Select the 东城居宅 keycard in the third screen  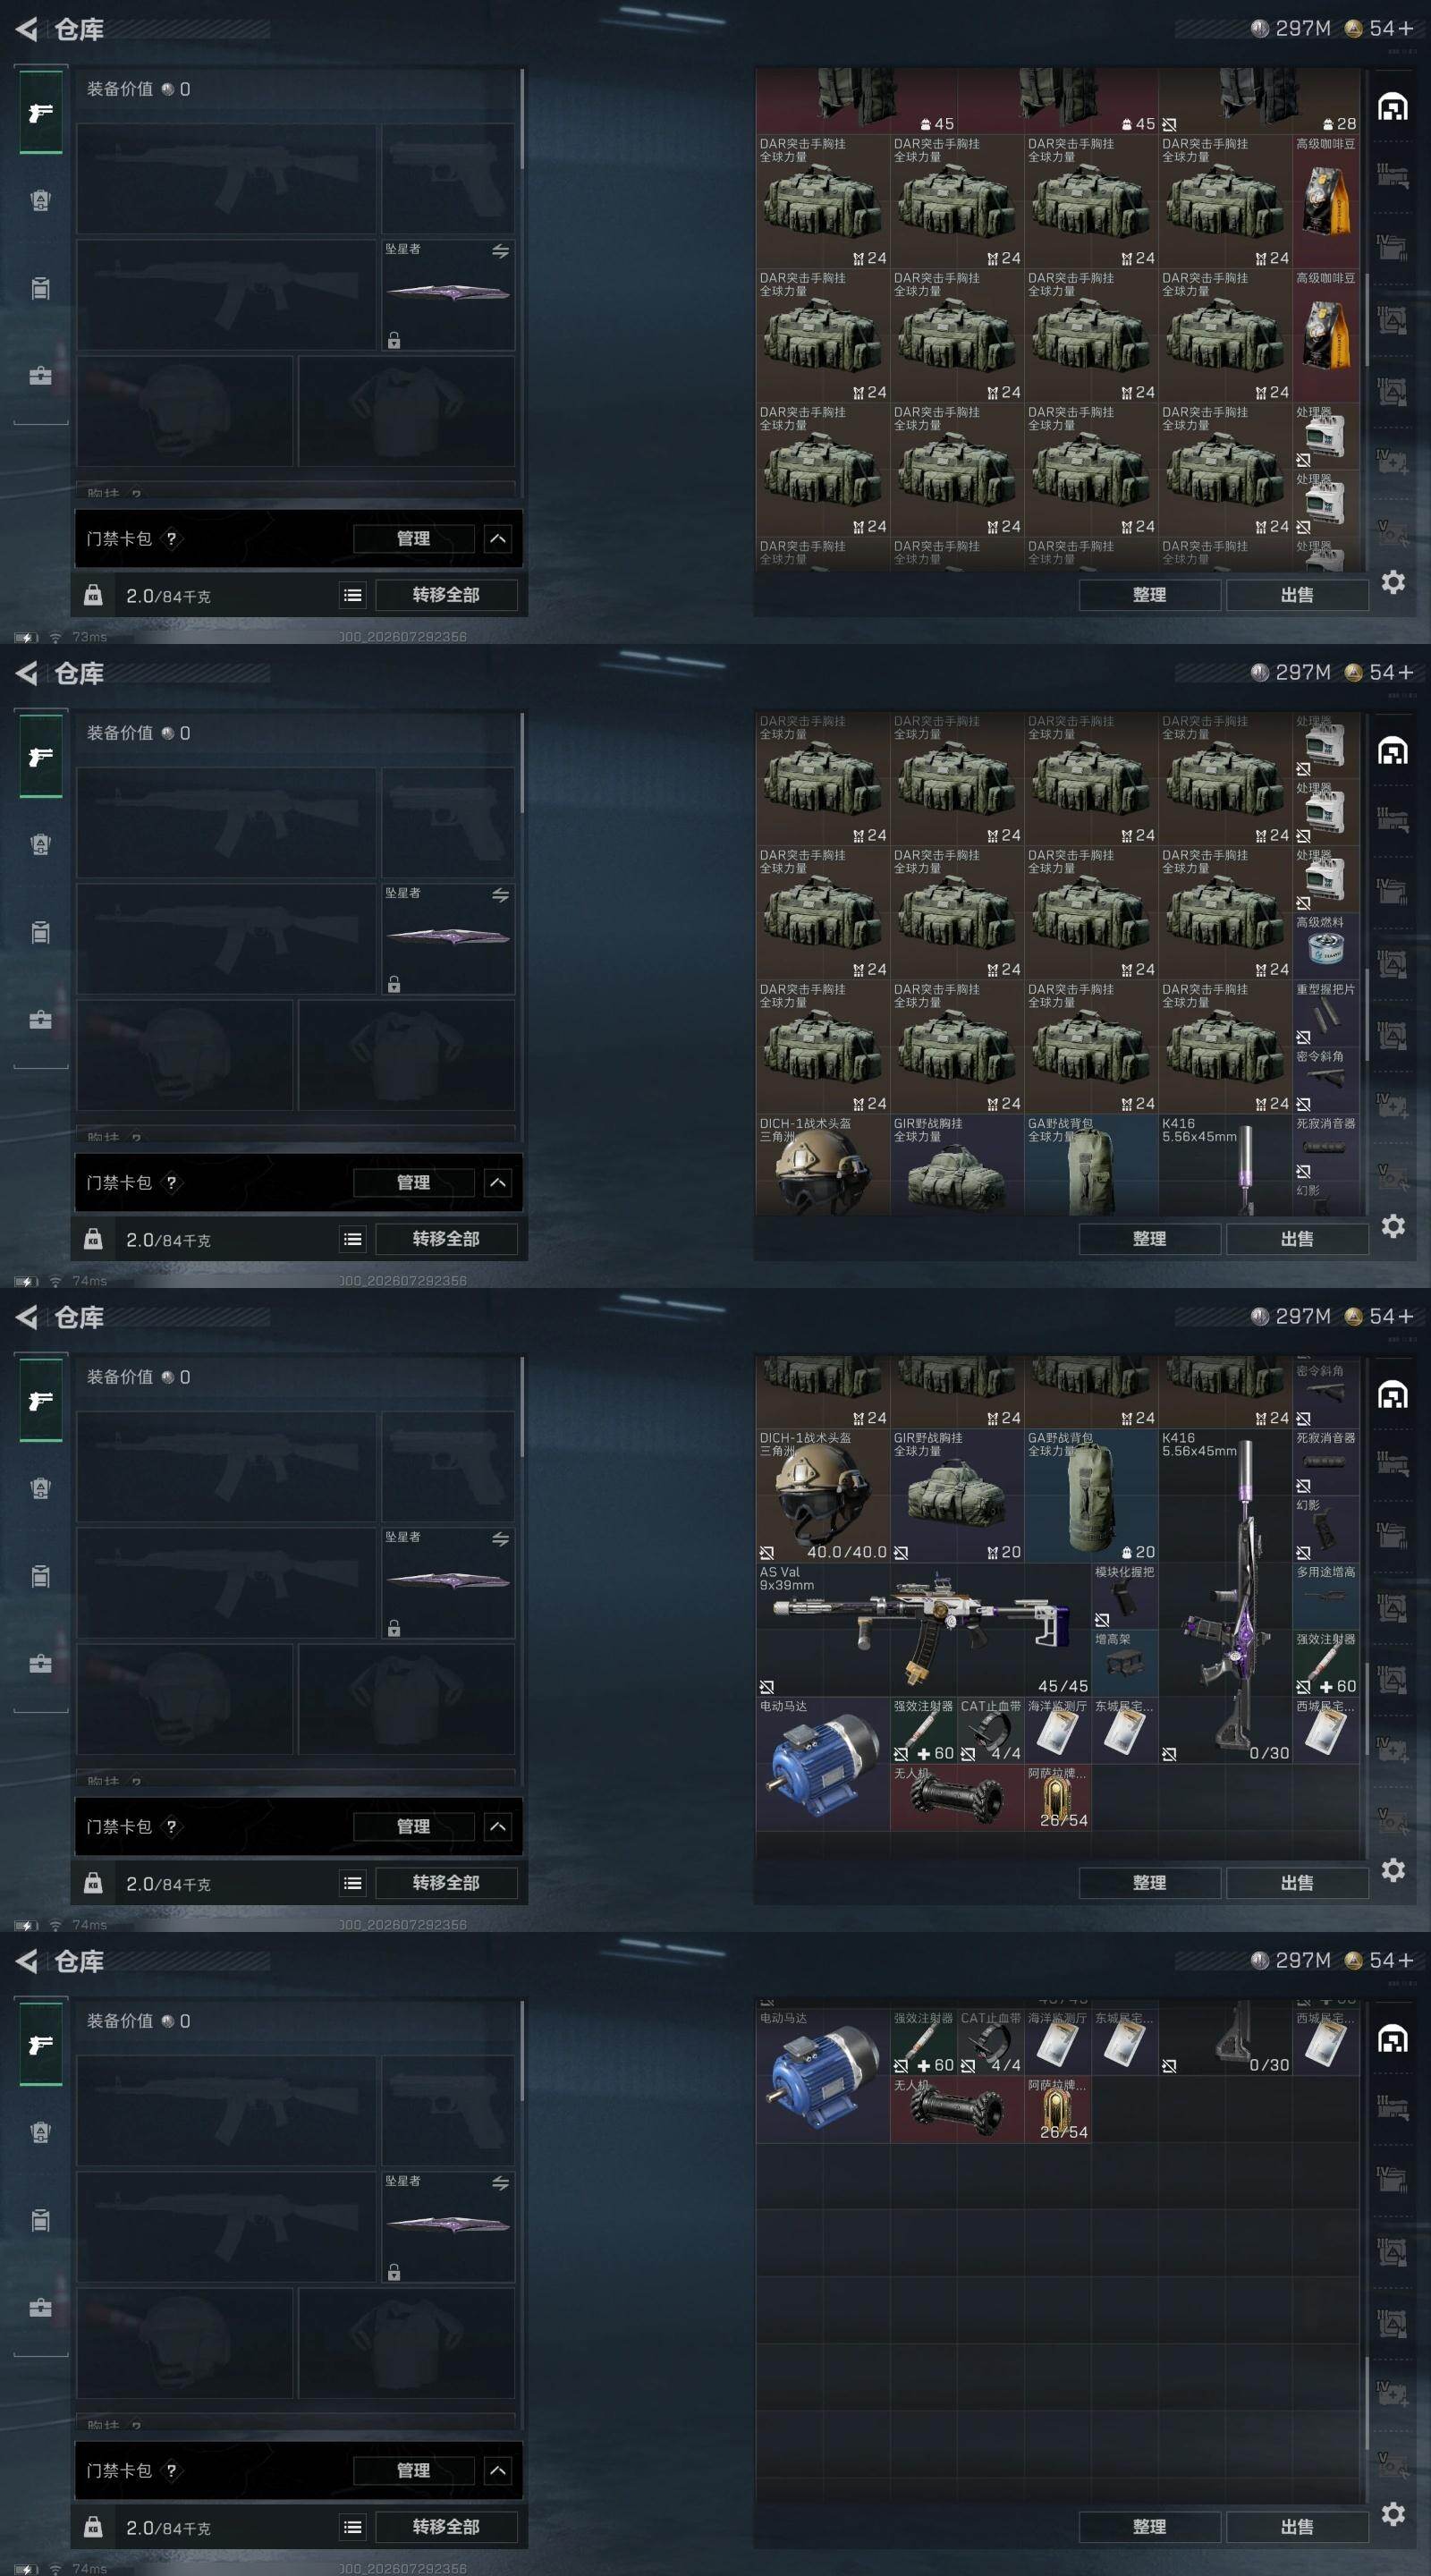1124,1730
